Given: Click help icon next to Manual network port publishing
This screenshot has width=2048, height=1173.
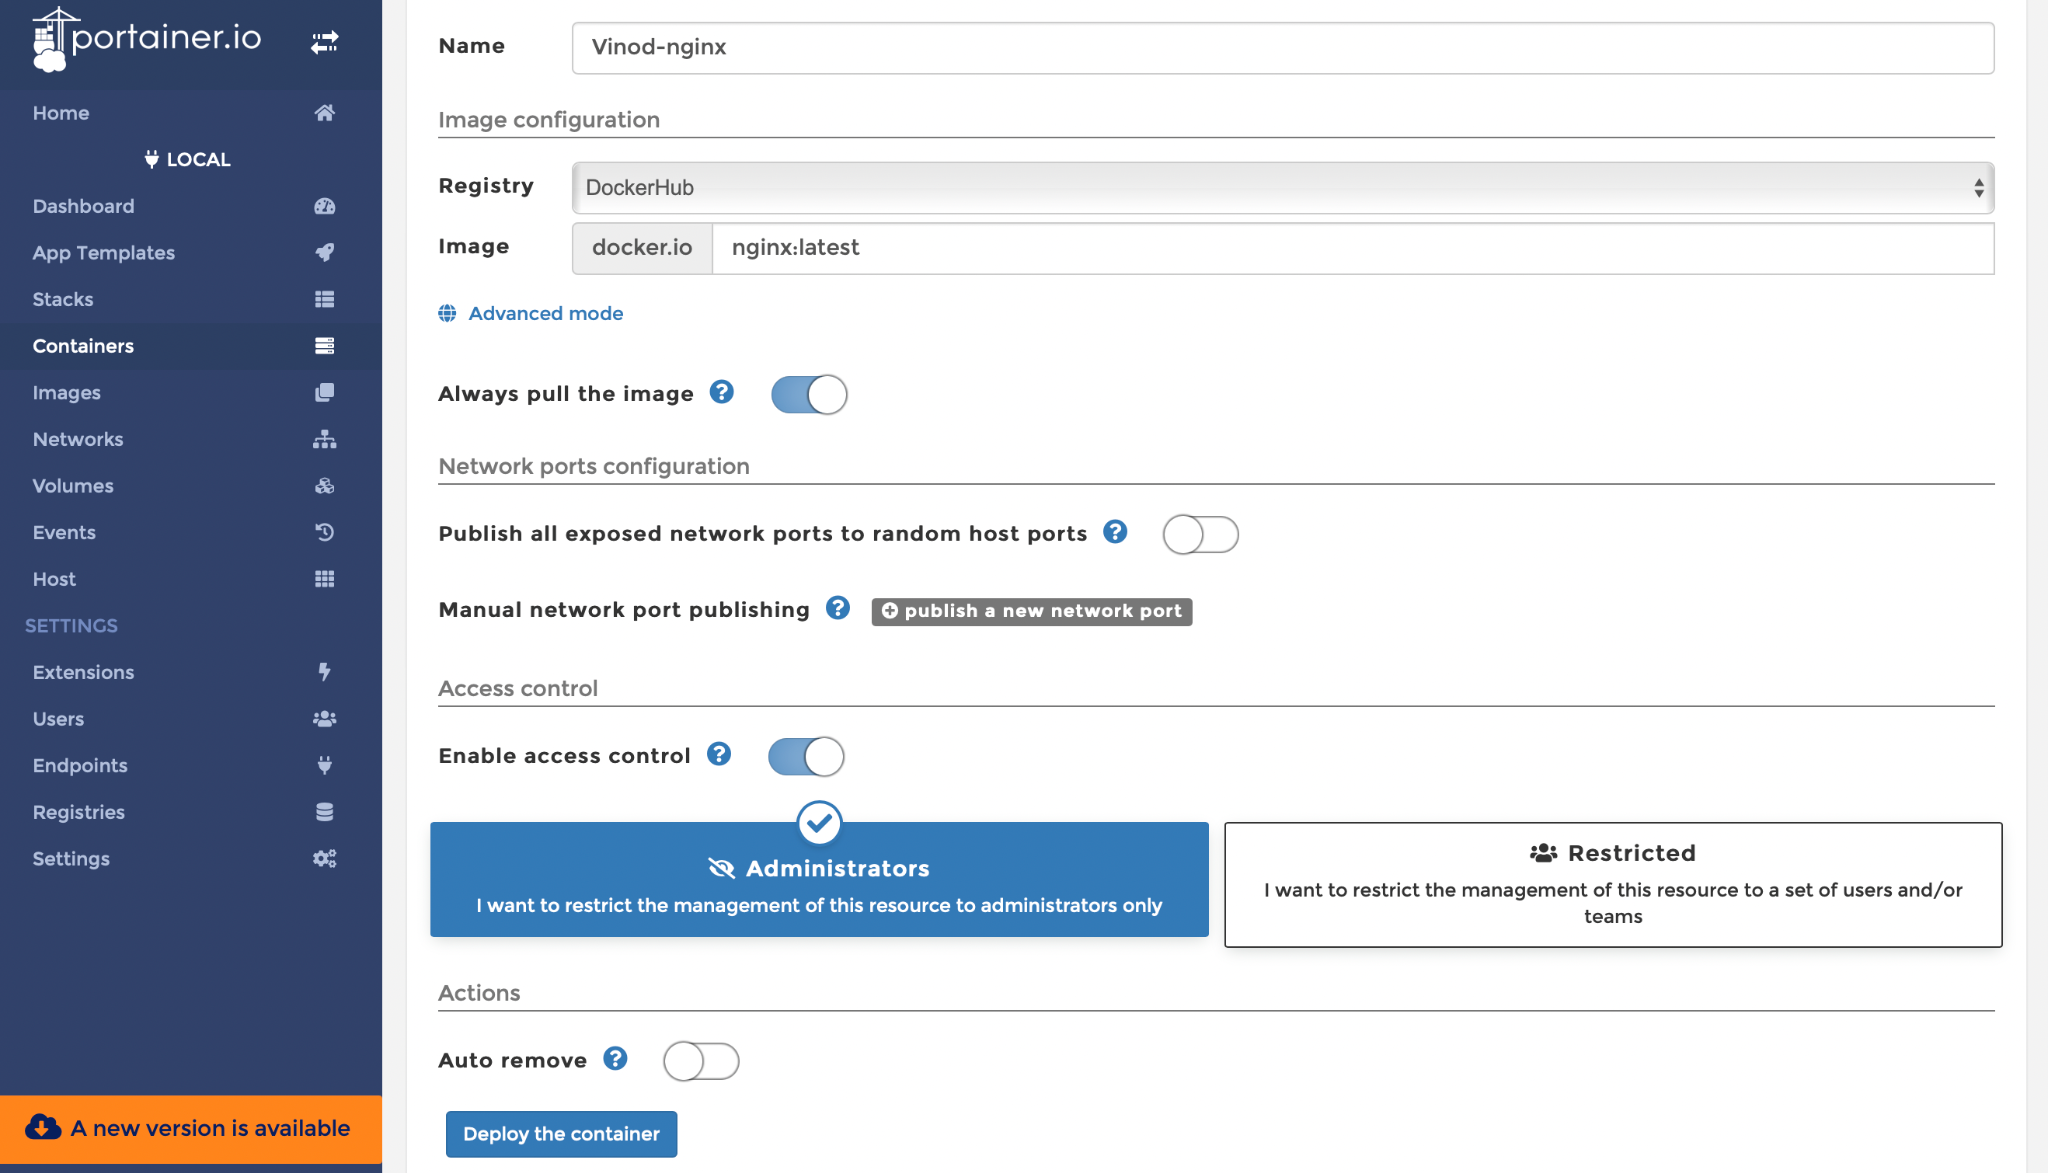Looking at the screenshot, I should coord(838,608).
